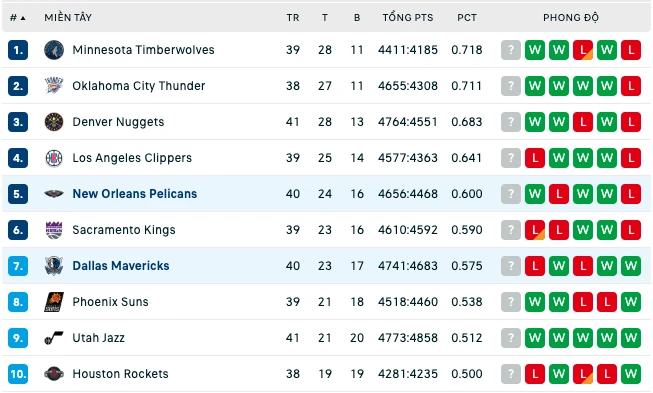Sort by the TỔNG PTS column header
This screenshot has height=393, width=653.
408,17
